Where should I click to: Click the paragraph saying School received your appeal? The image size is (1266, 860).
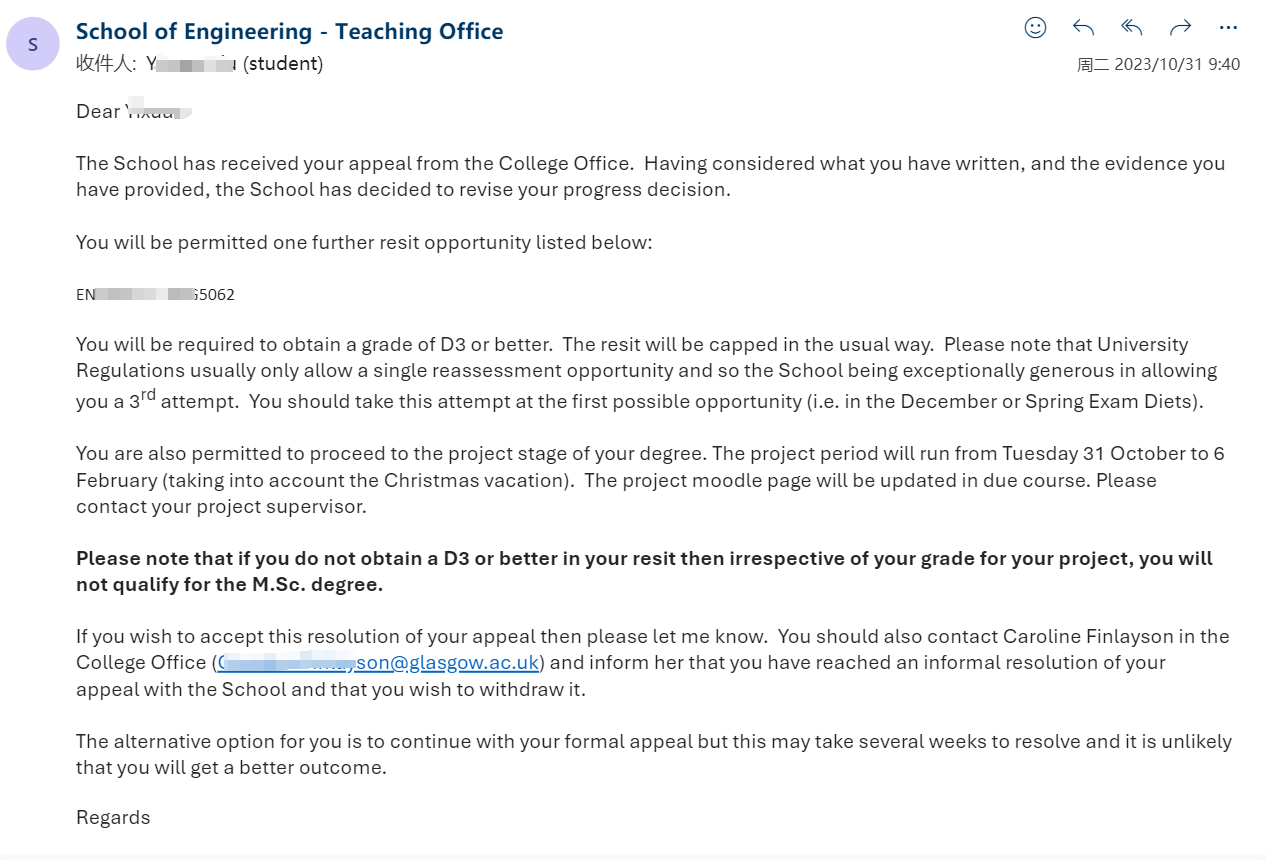point(650,176)
